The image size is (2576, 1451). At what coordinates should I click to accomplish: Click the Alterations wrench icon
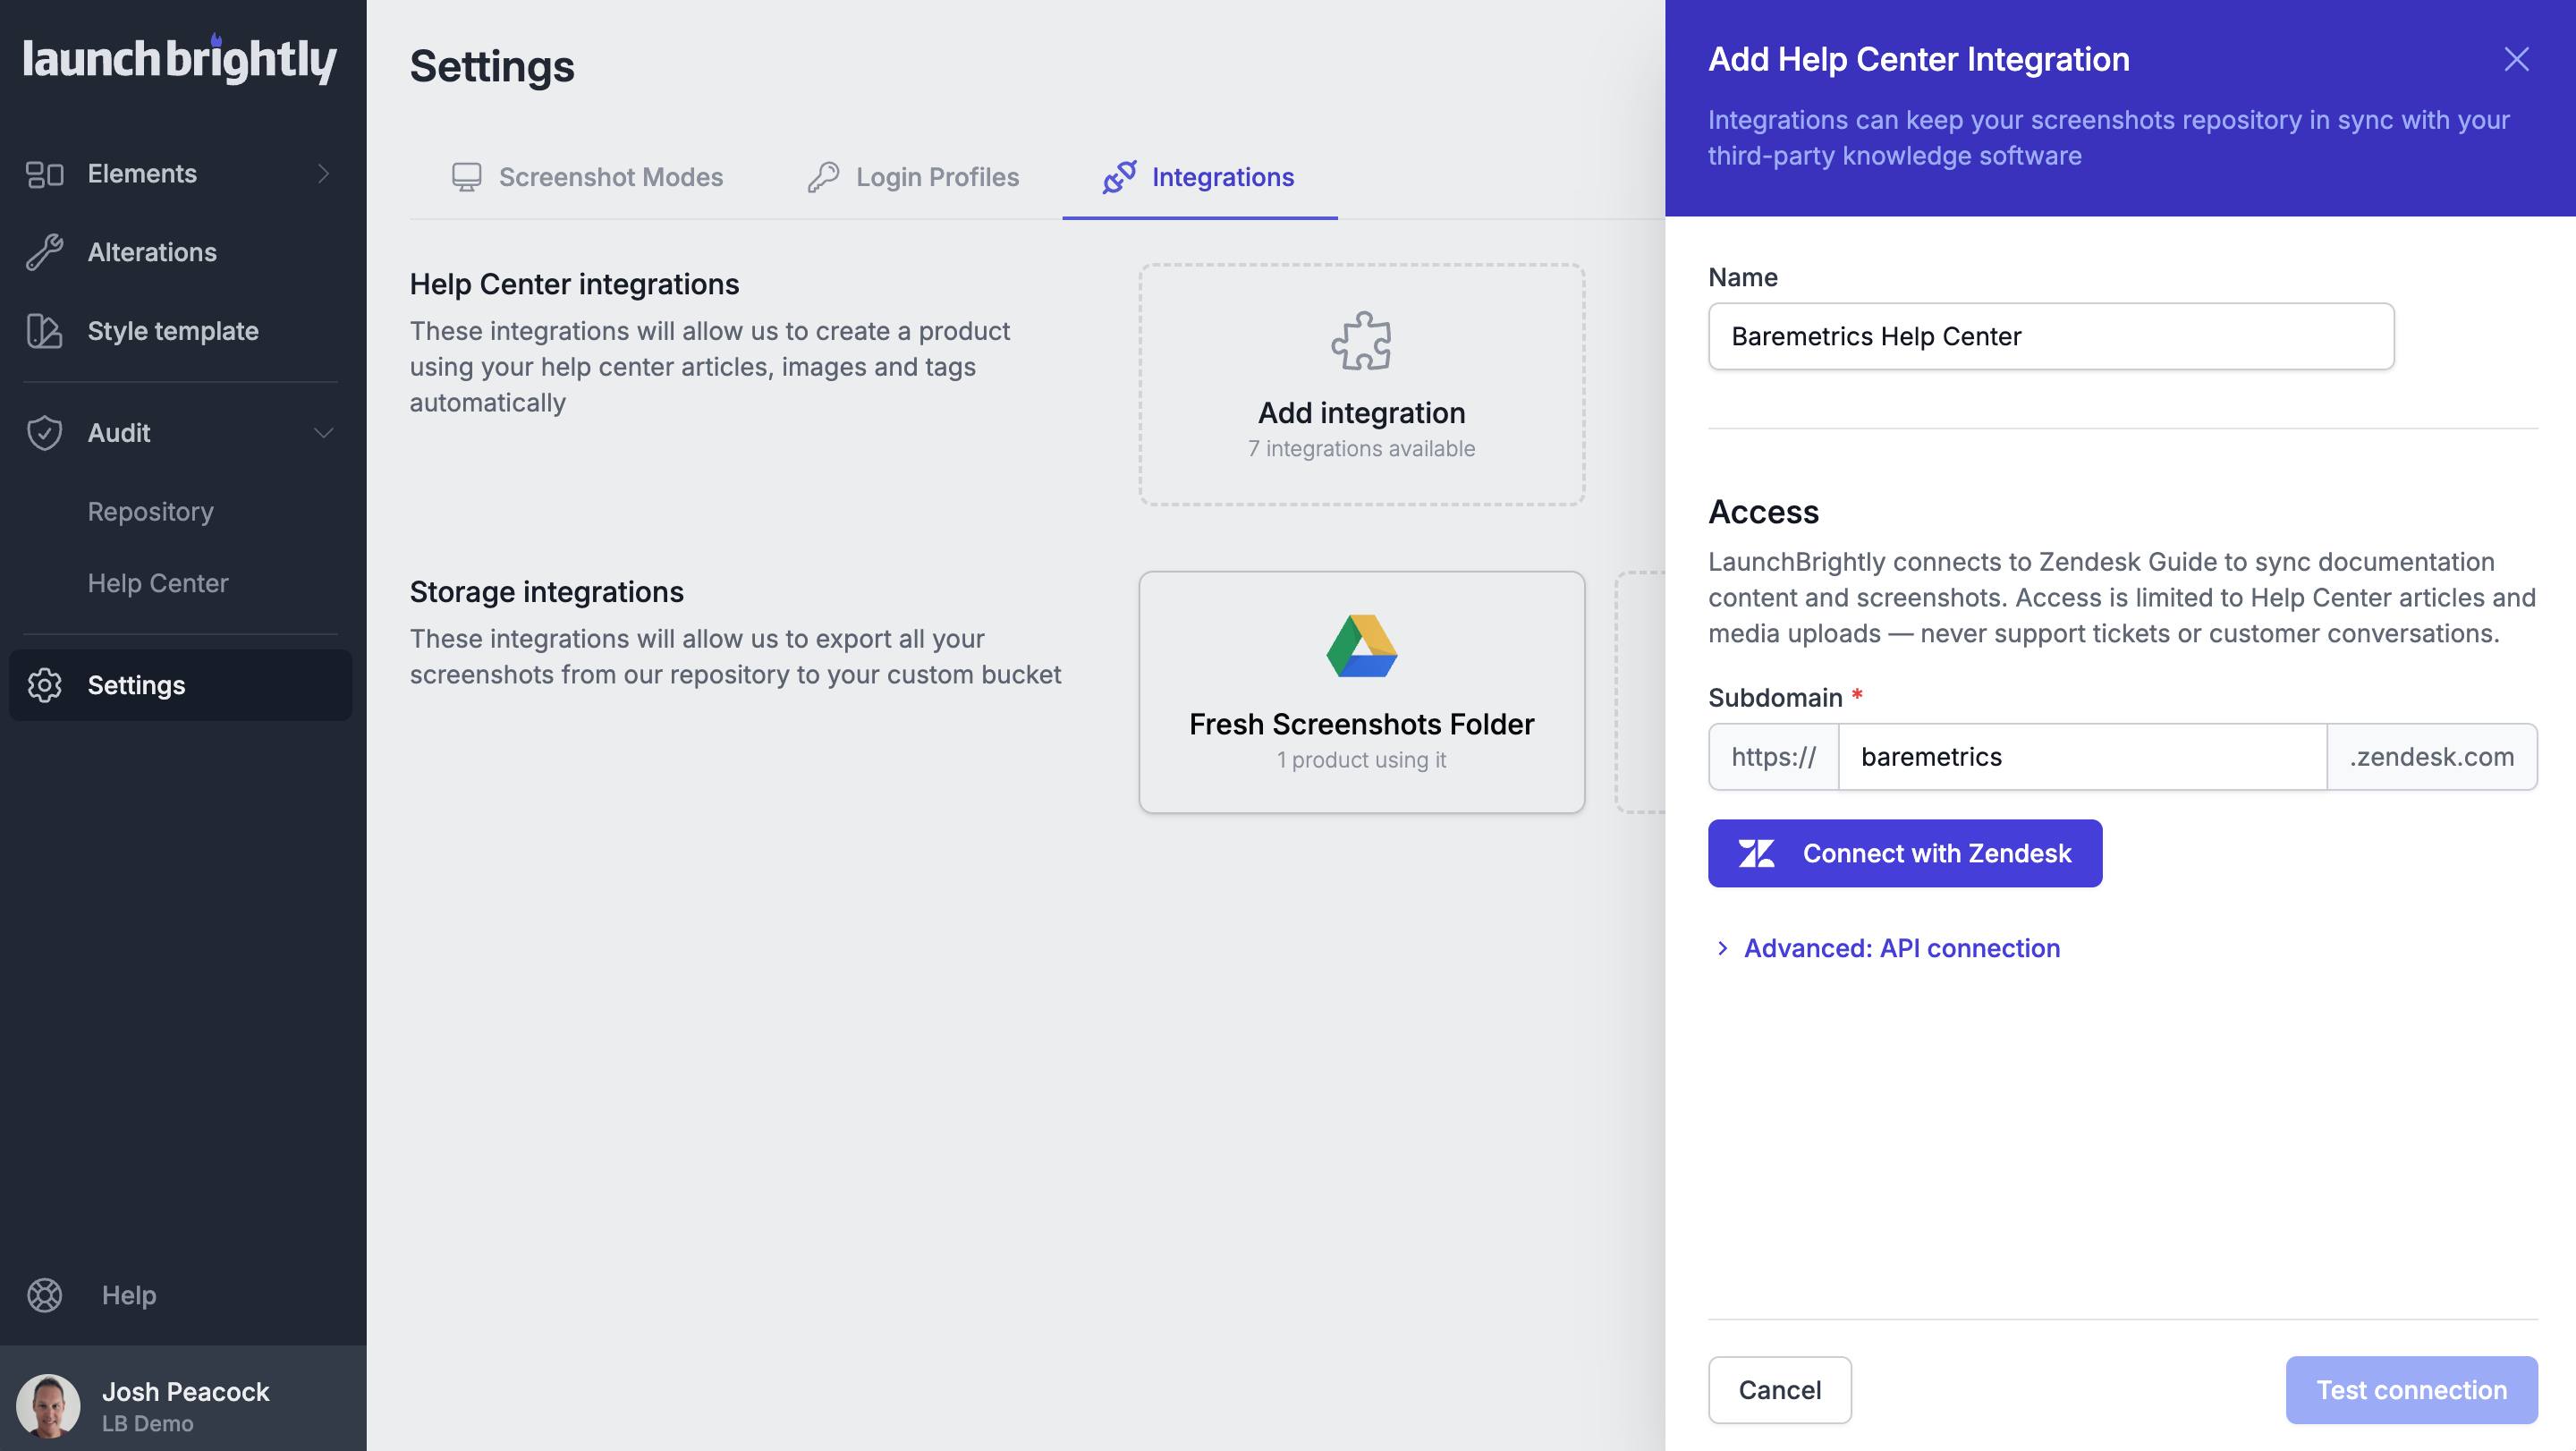tap(45, 252)
